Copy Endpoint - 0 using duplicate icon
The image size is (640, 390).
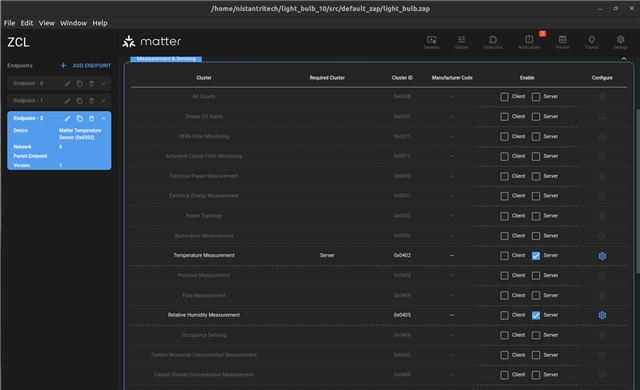pos(80,84)
